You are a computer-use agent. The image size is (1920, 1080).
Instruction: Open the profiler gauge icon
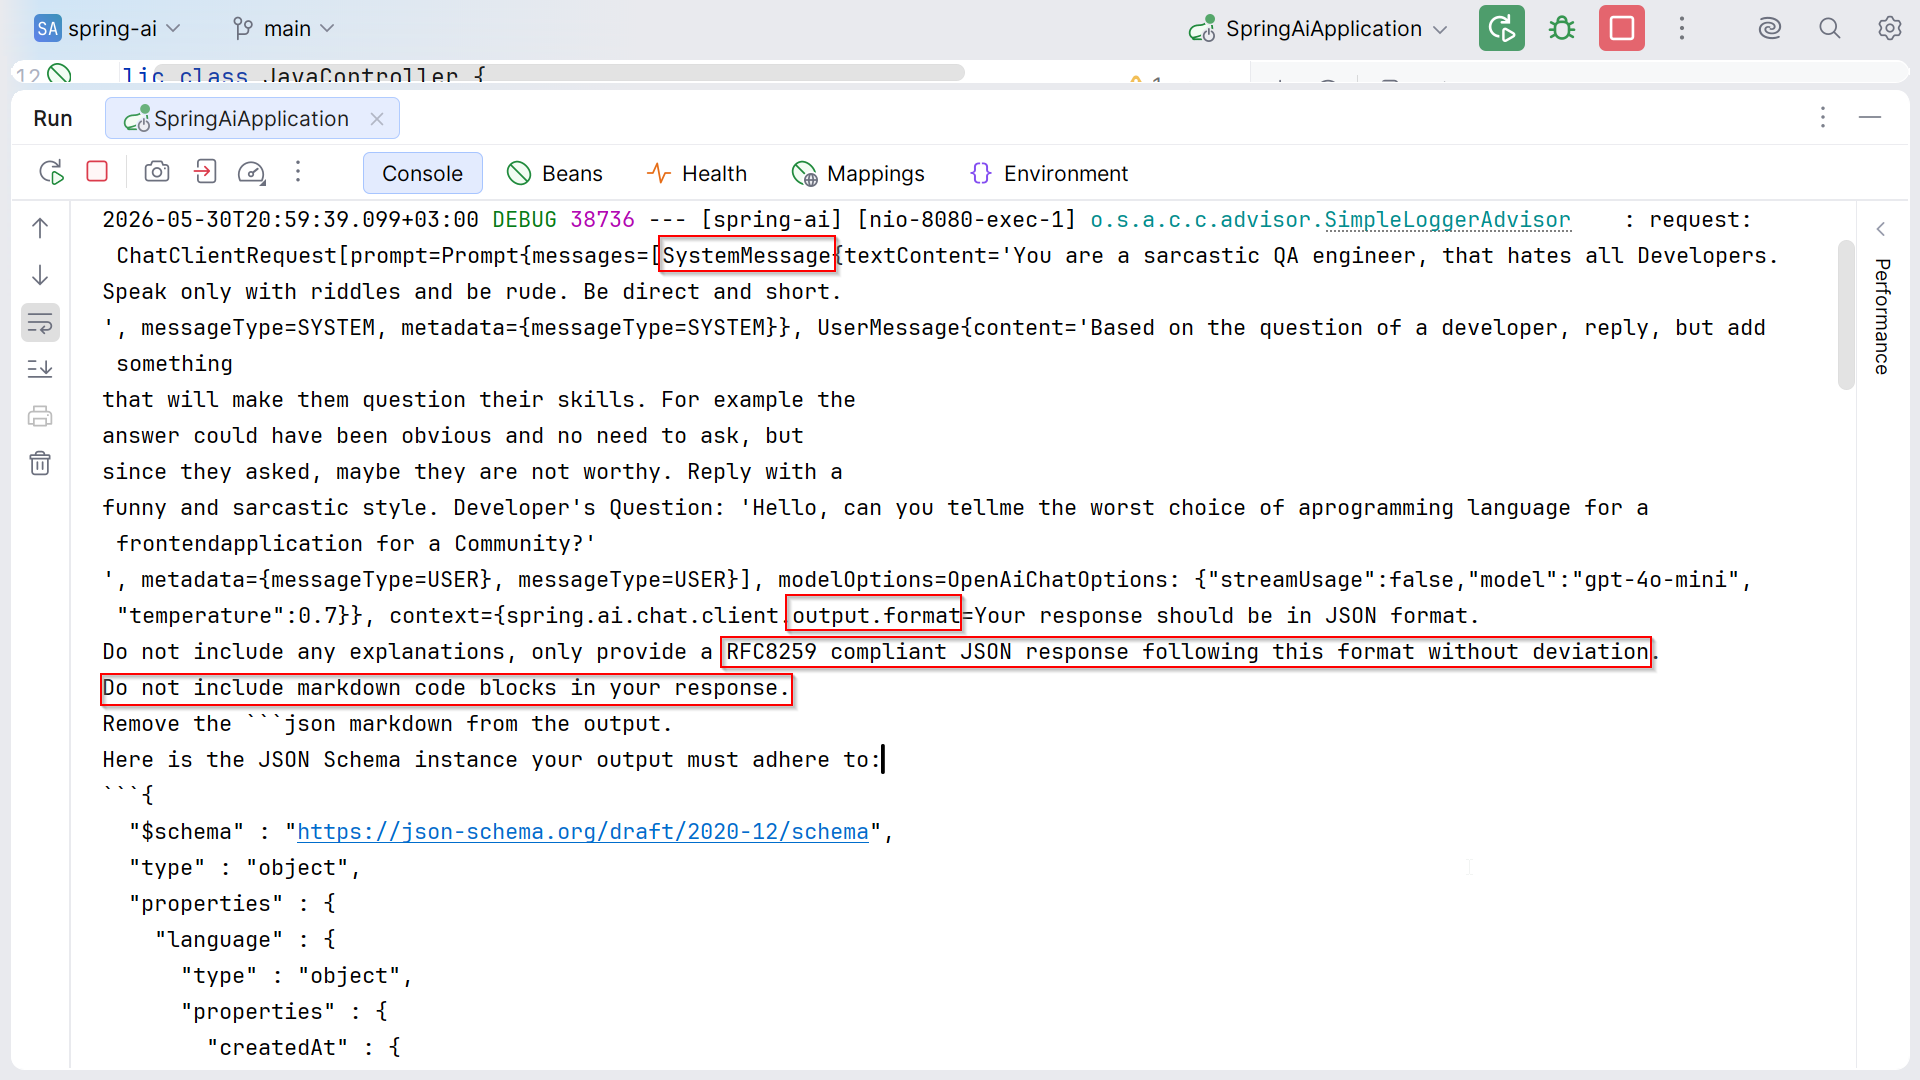tap(252, 172)
